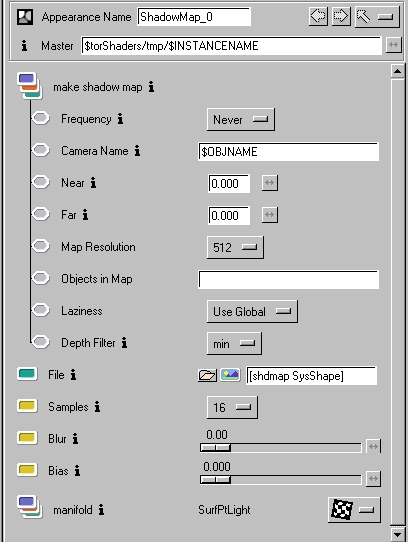408x542 pixels.
Task: Open the manifold SurfPtLight checker menu button
Action: click(354, 510)
